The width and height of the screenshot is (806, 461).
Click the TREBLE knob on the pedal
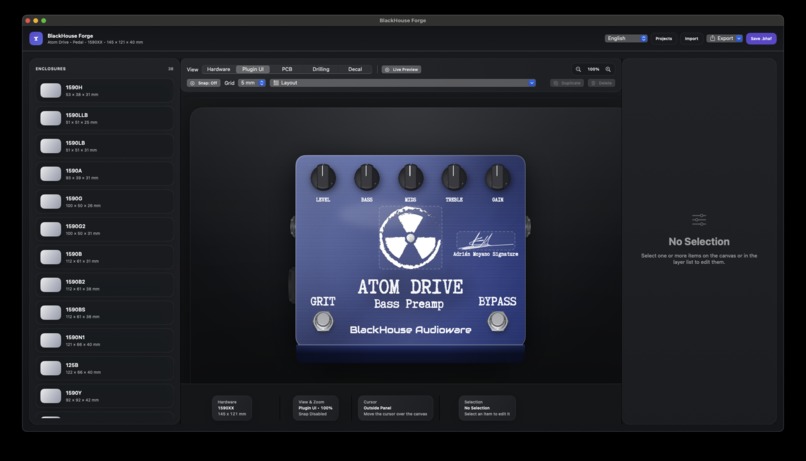click(454, 178)
